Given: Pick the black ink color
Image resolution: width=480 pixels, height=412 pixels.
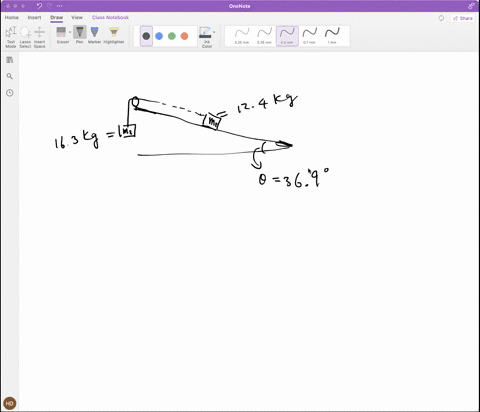Looking at the screenshot, I should click(x=146, y=36).
